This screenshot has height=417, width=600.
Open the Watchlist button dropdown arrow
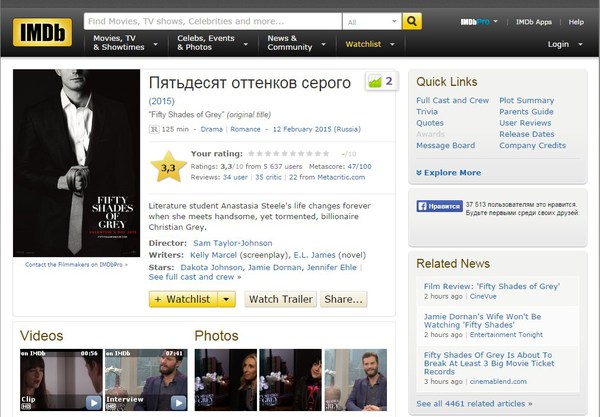[228, 299]
